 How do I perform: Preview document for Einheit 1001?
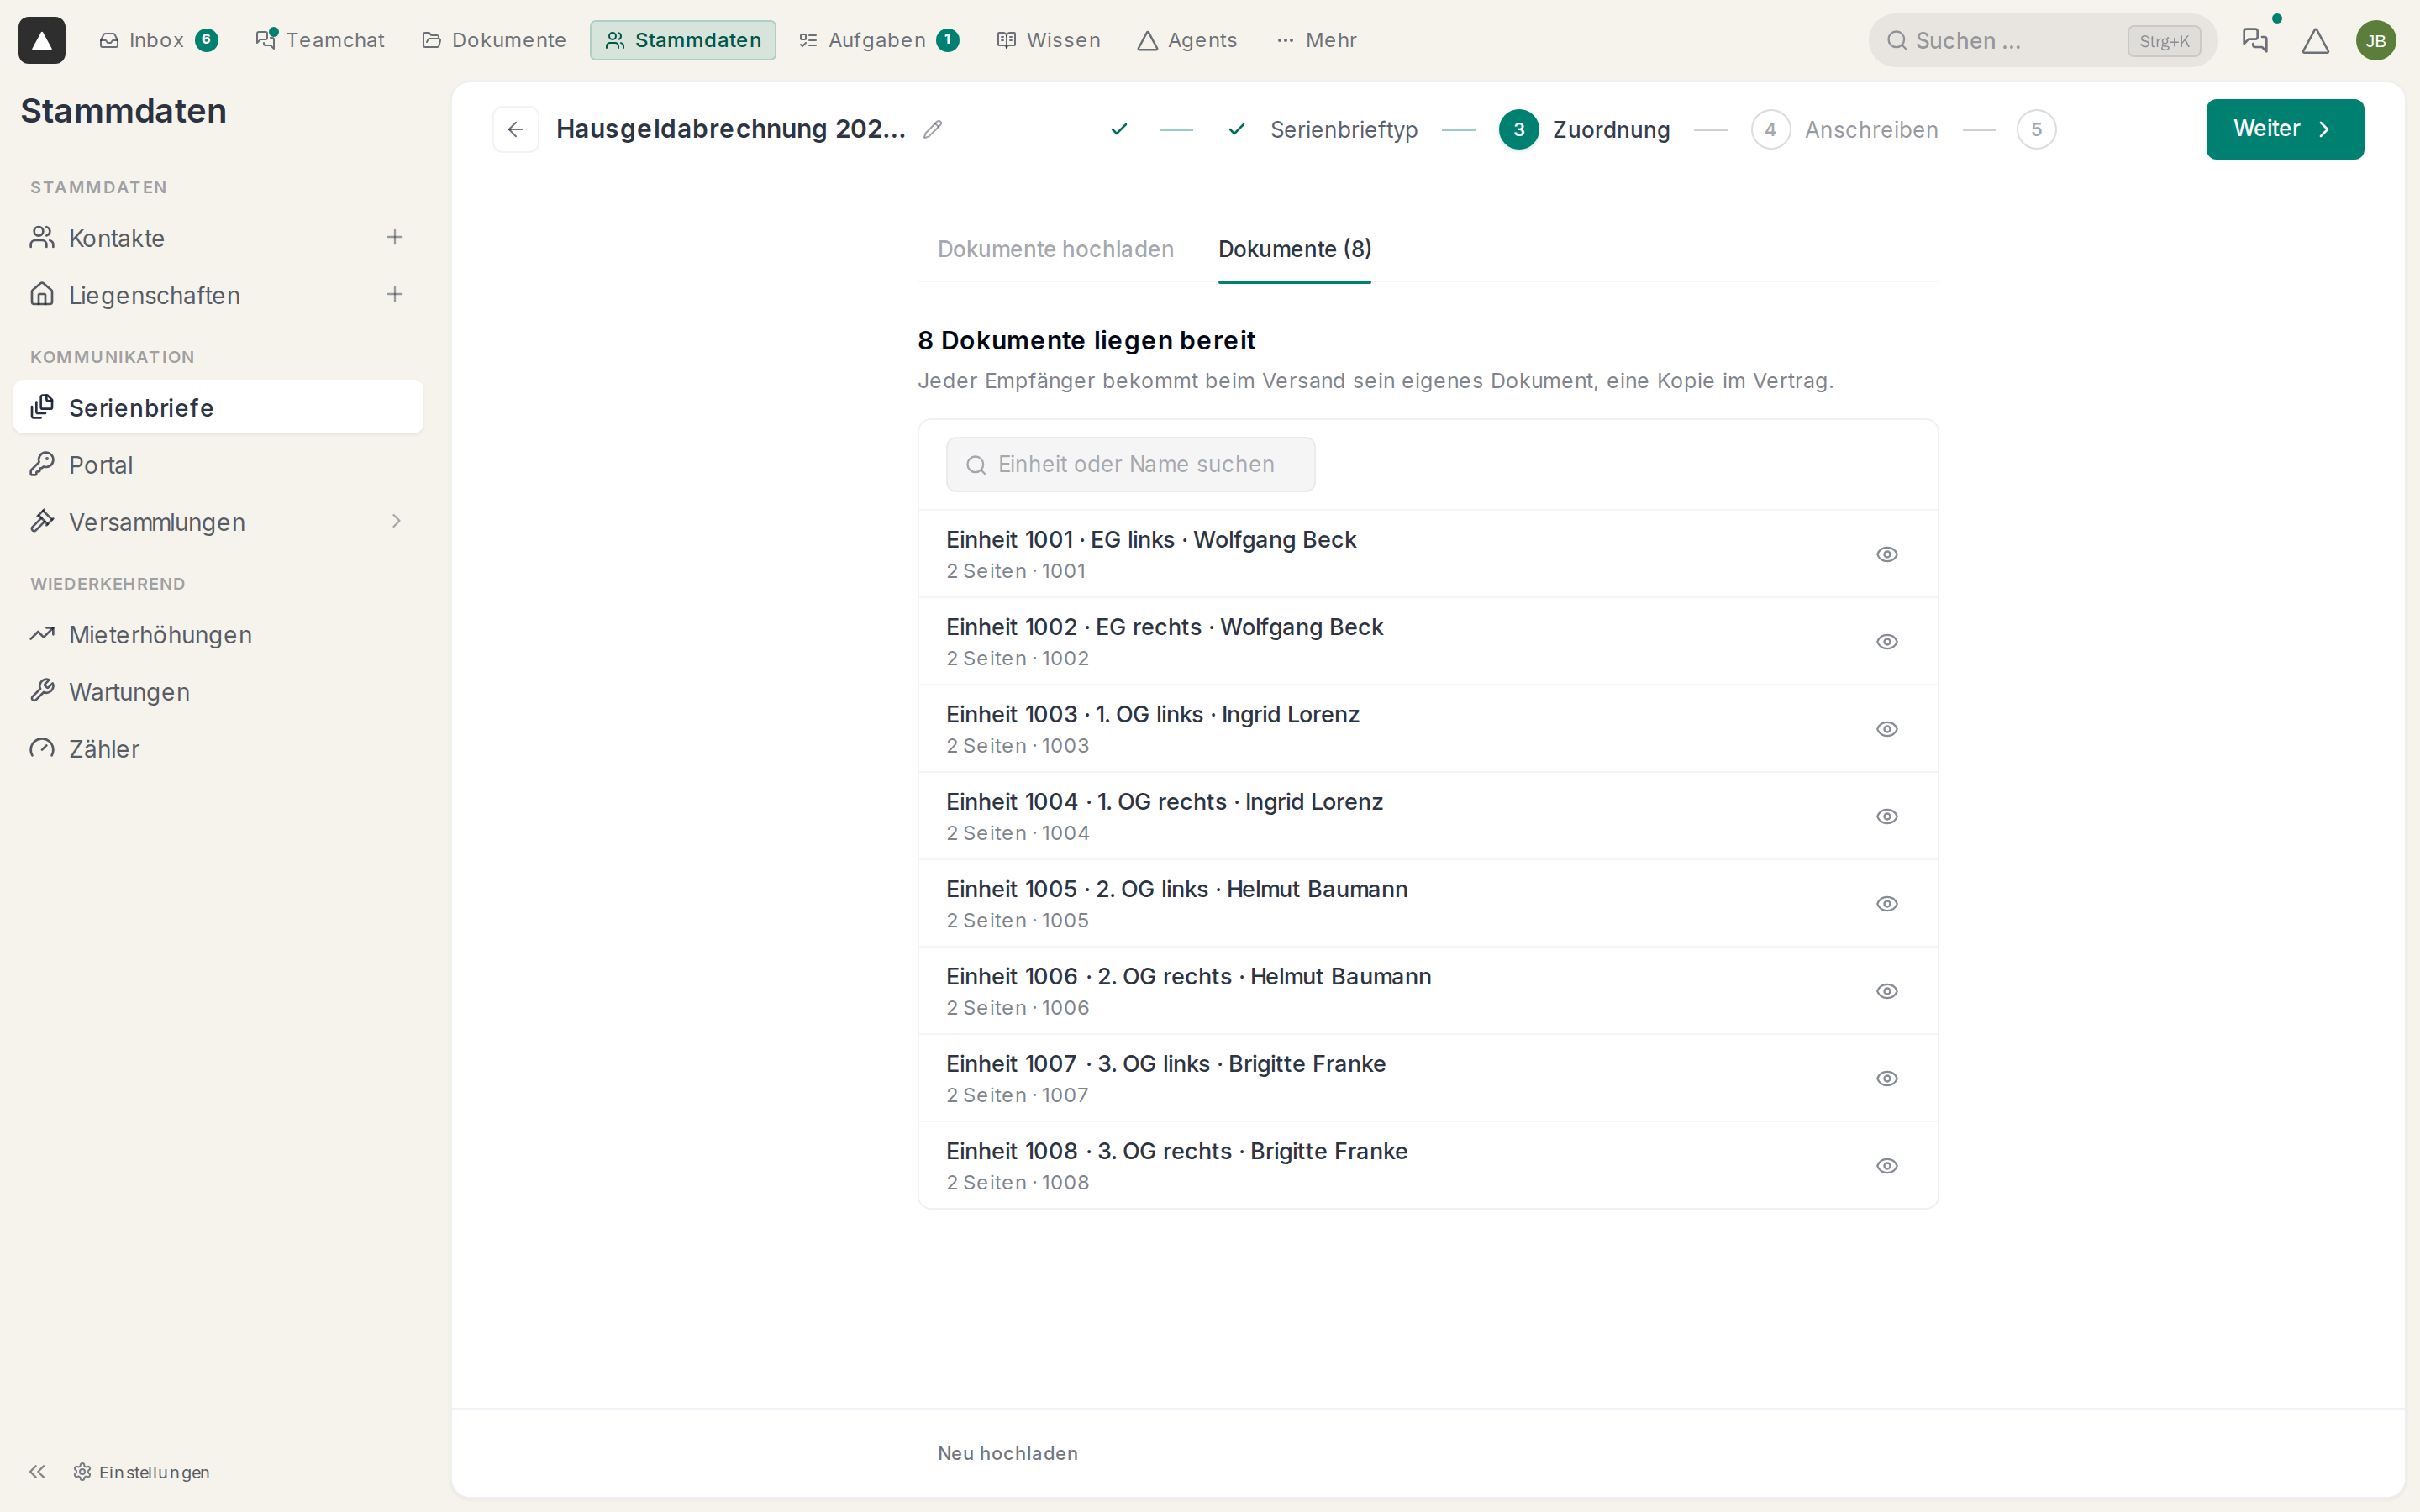coord(1886,554)
